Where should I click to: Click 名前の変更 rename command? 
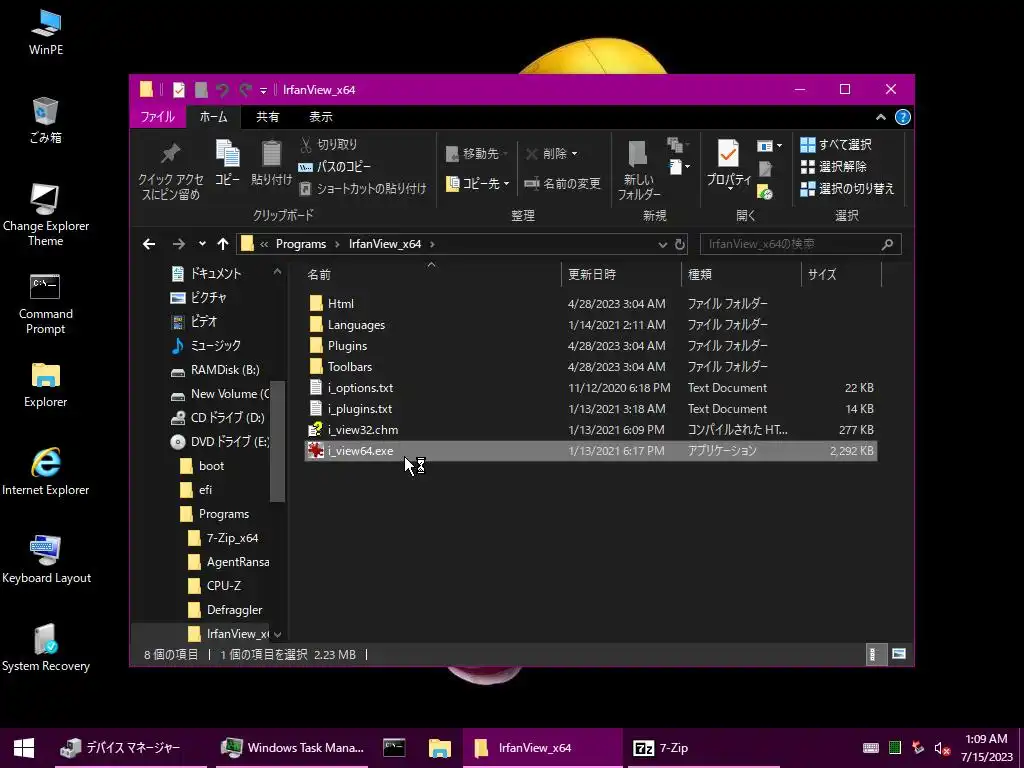(562, 184)
